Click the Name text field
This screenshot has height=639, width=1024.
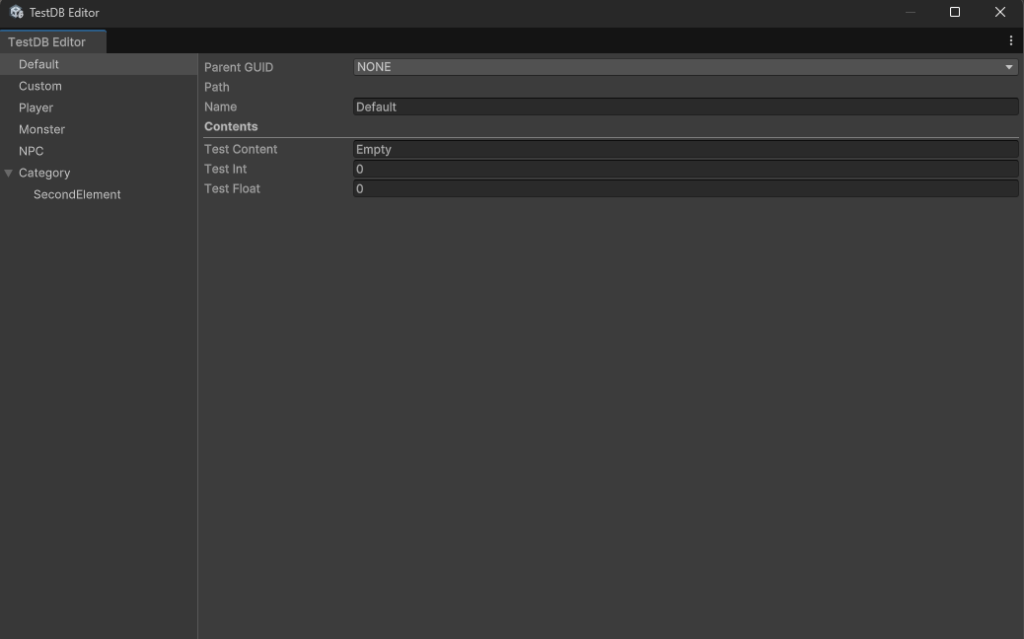(x=685, y=107)
